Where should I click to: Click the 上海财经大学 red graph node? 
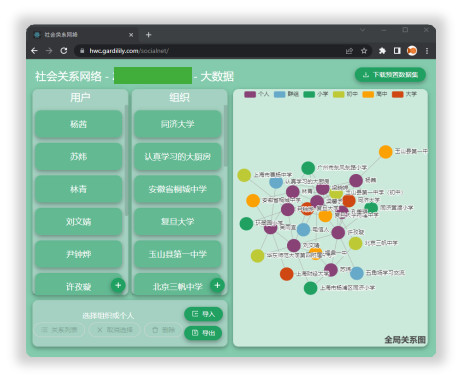(287, 274)
